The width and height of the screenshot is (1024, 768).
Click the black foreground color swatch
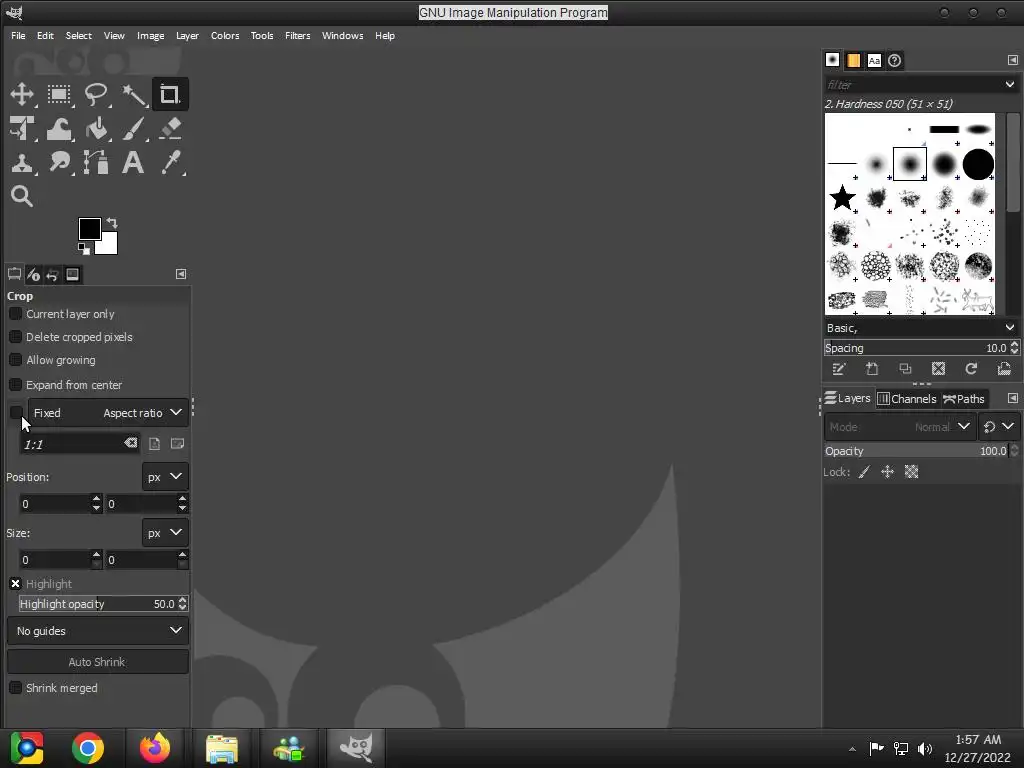coord(89,229)
